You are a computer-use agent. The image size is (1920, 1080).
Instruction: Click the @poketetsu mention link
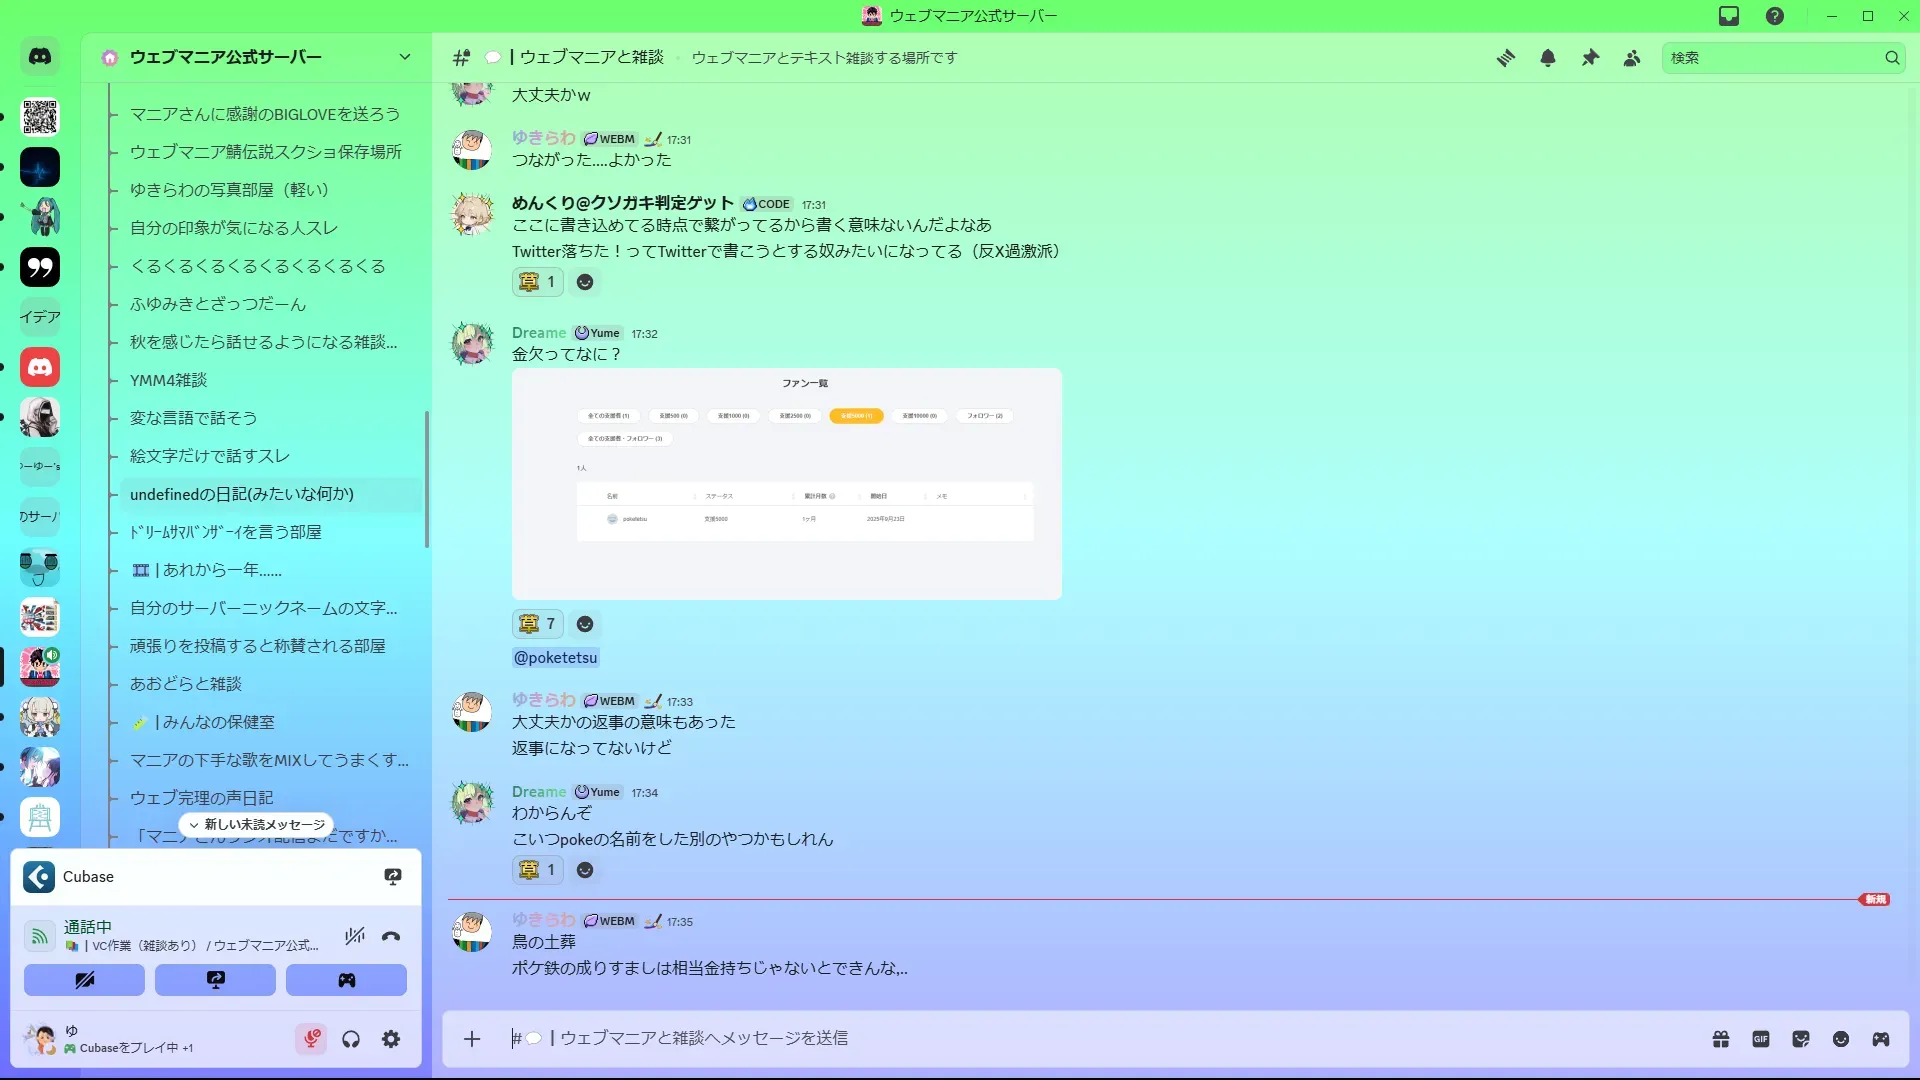pyautogui.click(x=555, y=657)
